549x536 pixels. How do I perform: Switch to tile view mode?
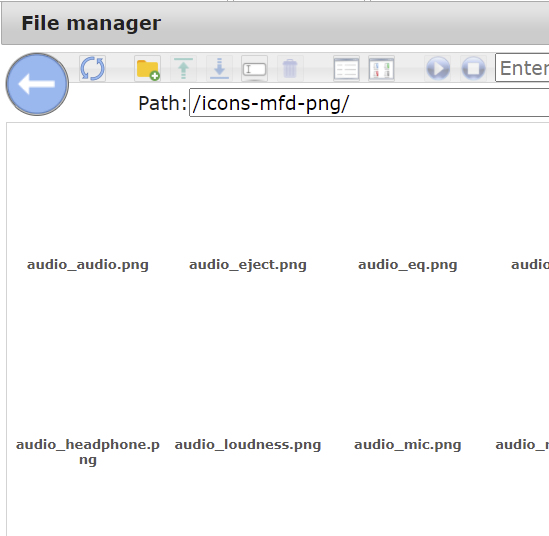[382, 68]
